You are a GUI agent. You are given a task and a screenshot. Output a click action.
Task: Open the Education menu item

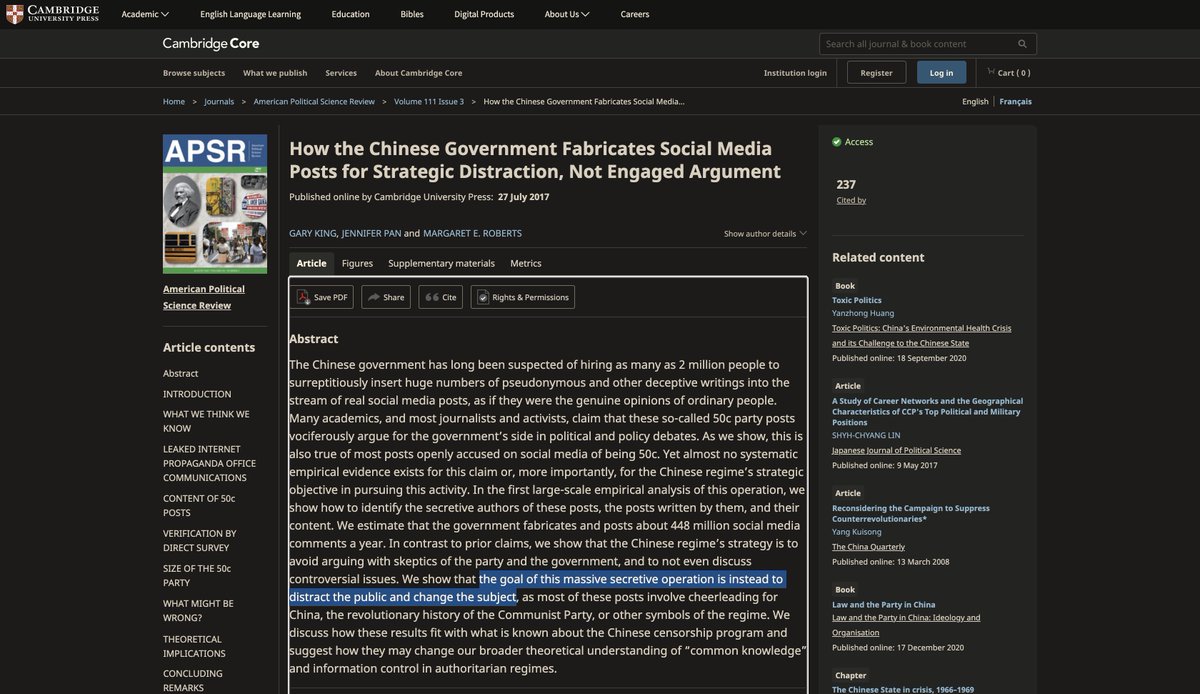(x=351, y=14)
